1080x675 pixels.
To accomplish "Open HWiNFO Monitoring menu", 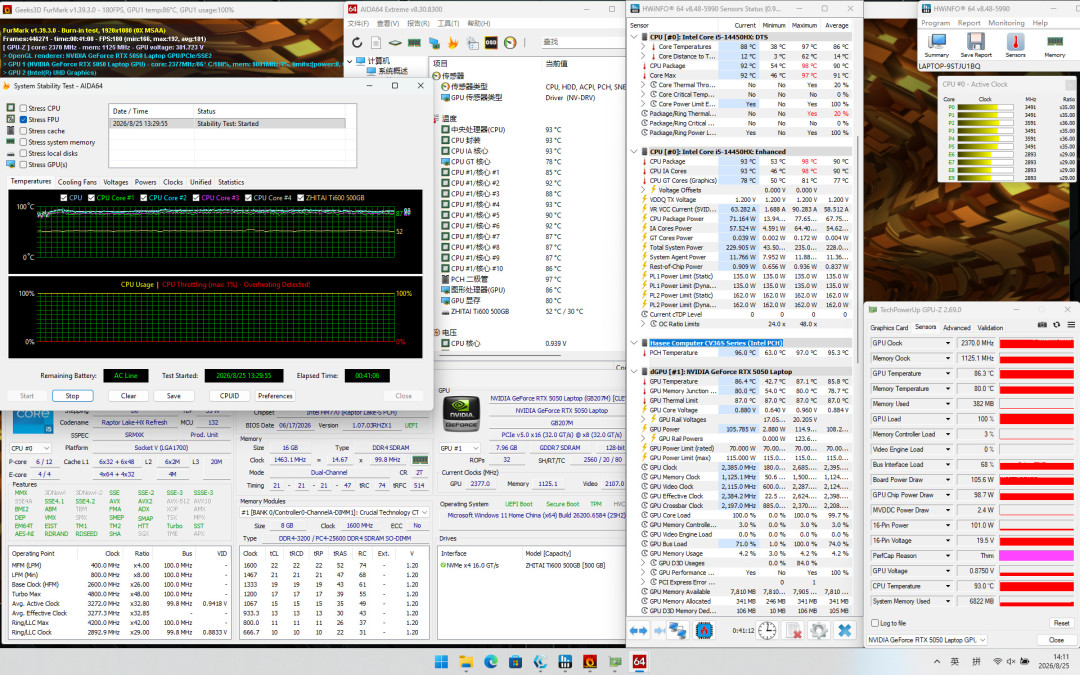I will (1006, 23).
